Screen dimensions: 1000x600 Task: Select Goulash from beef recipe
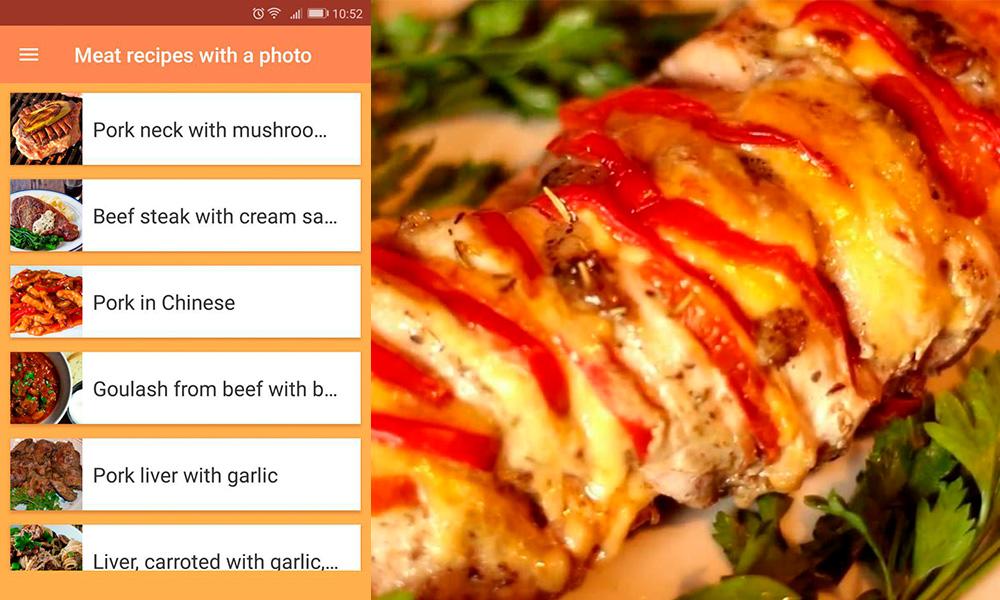click(x=186, y=388)
